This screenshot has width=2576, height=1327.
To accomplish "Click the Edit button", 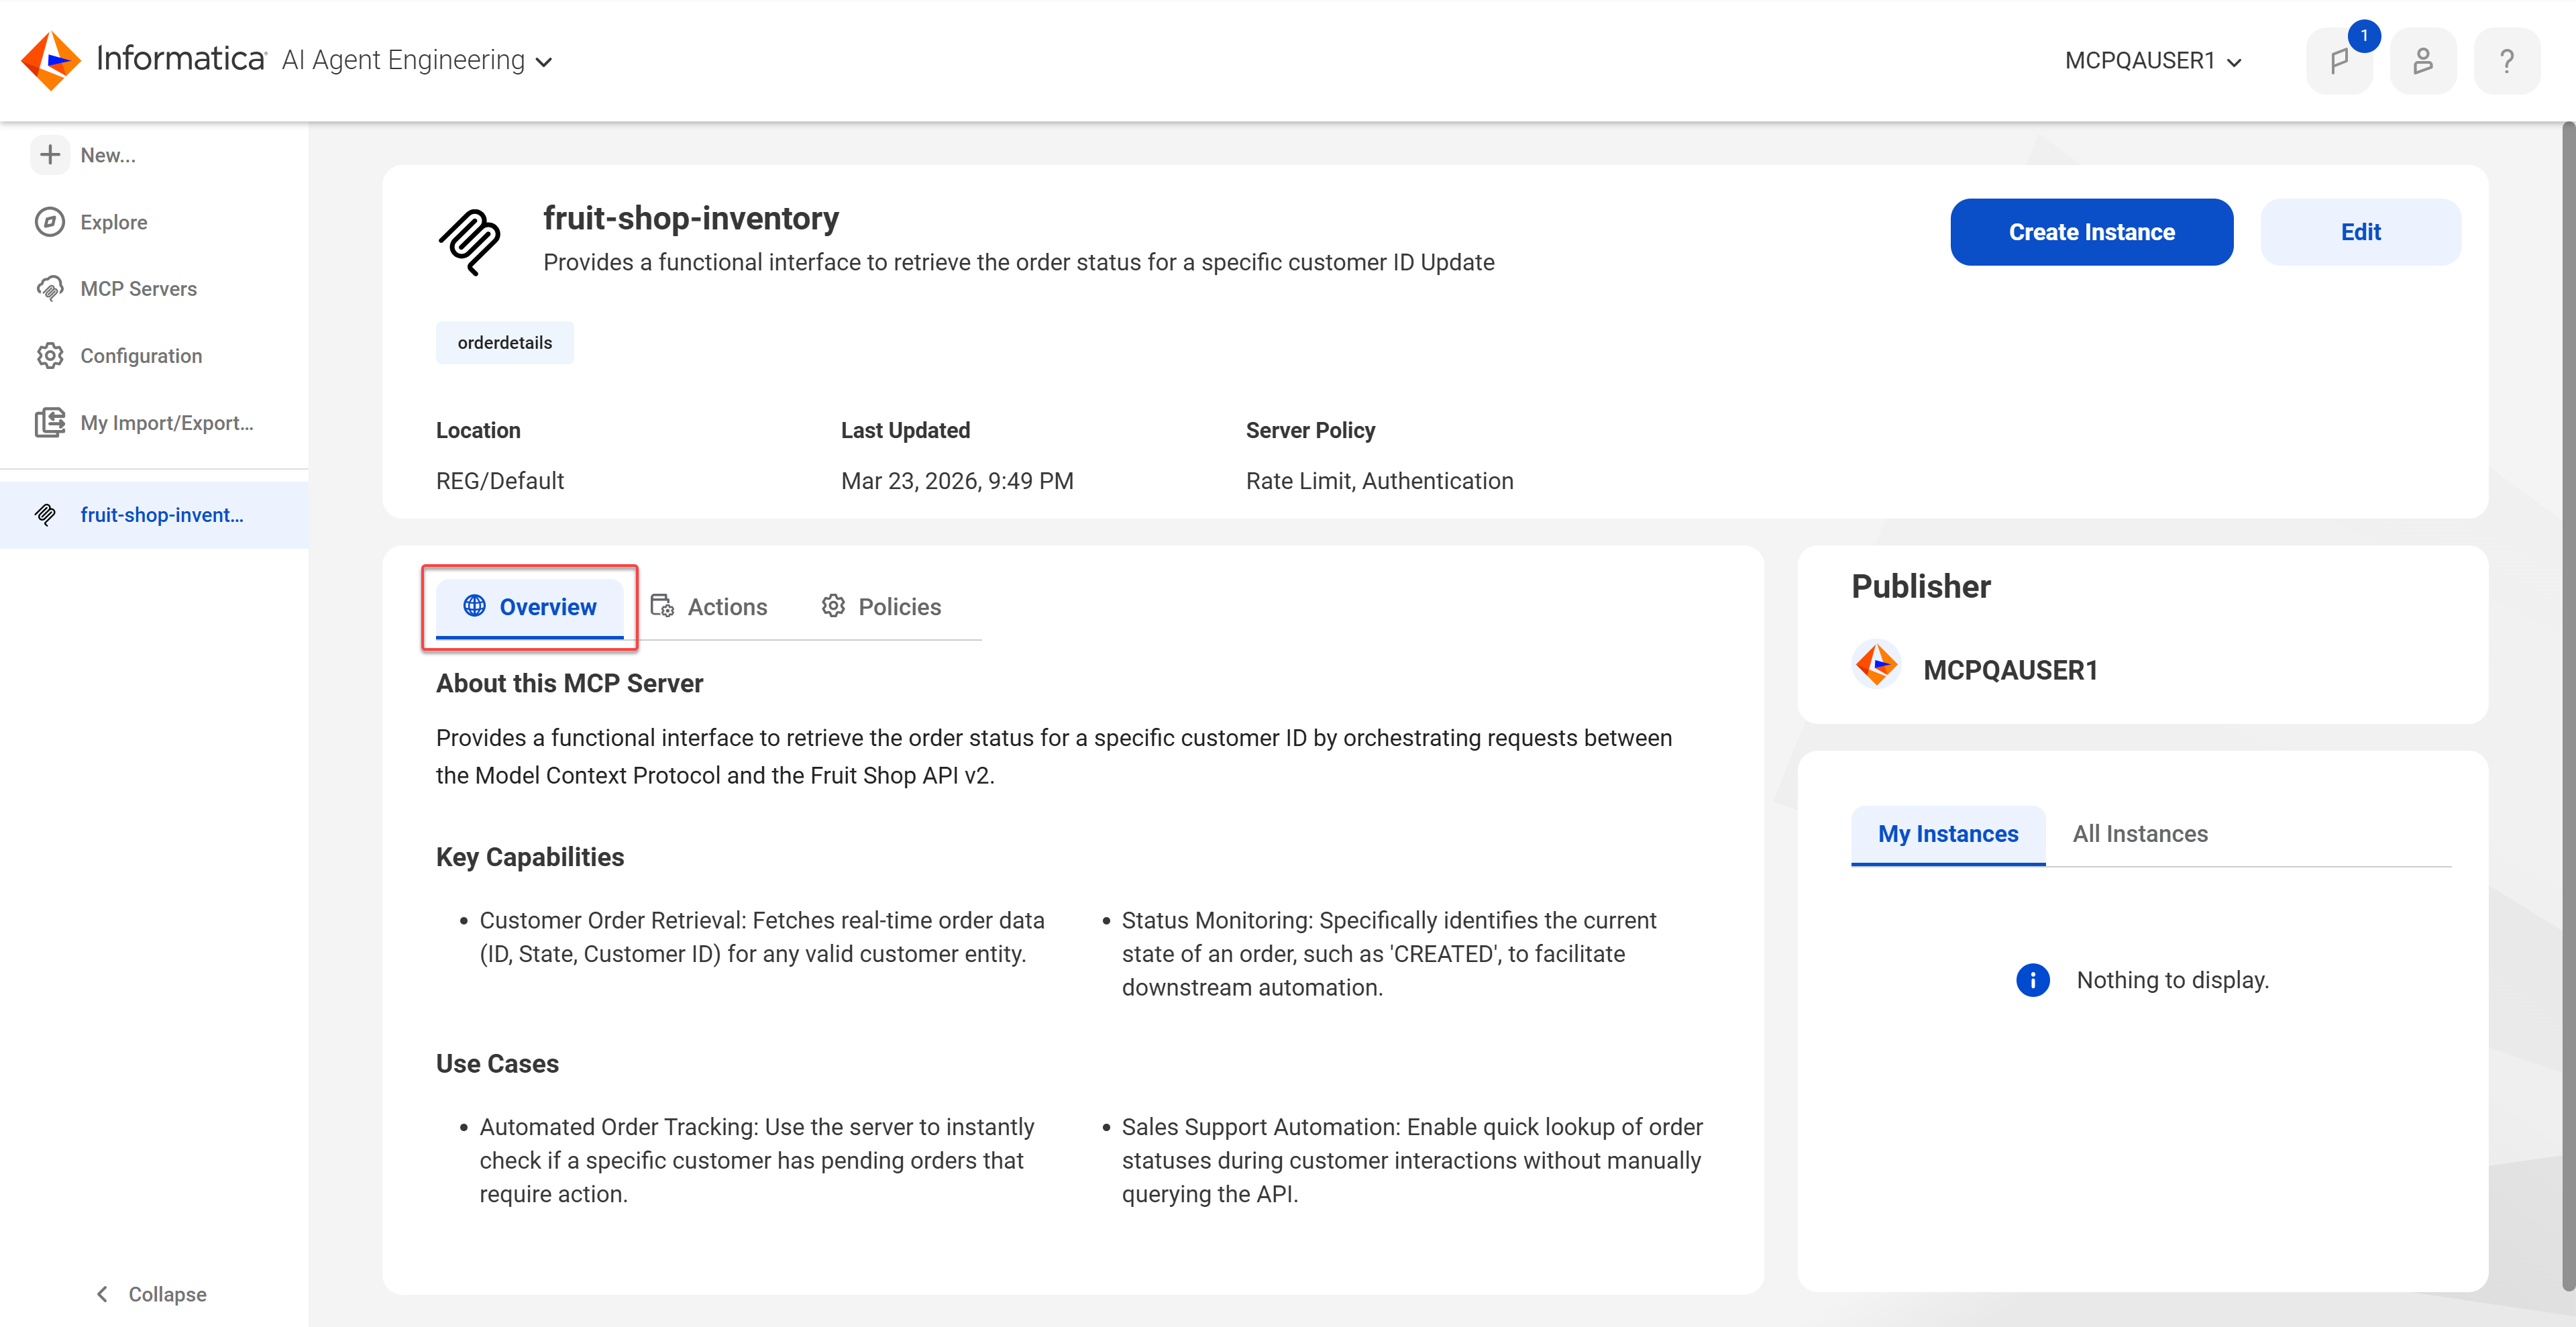I will pyautogui.click(x=2360, y=232).
